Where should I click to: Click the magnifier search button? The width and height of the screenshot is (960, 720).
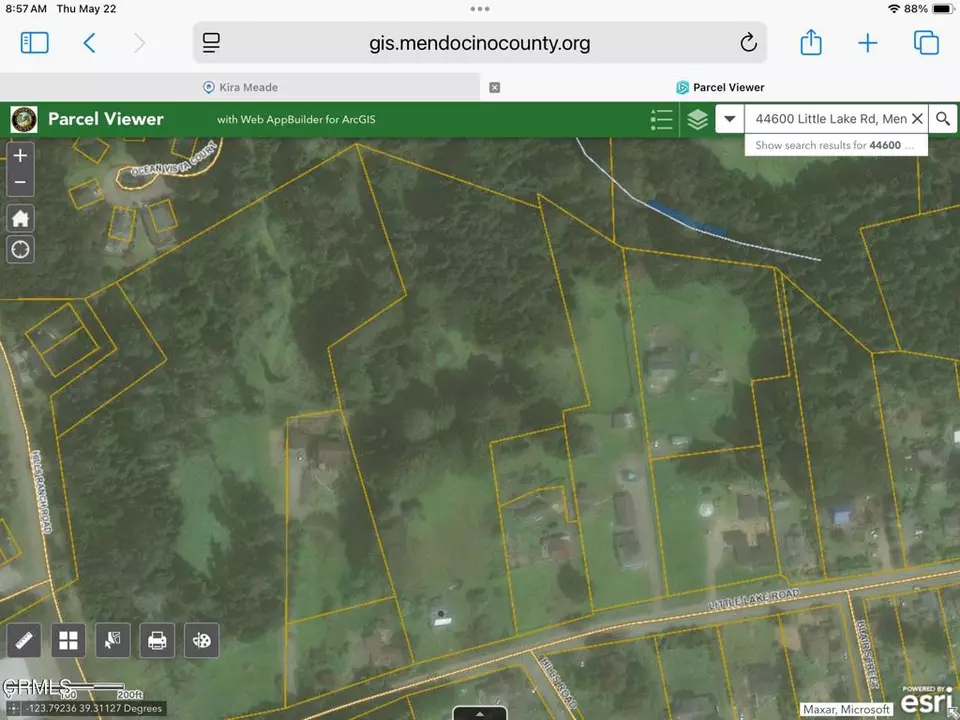[x=942, y=119]
